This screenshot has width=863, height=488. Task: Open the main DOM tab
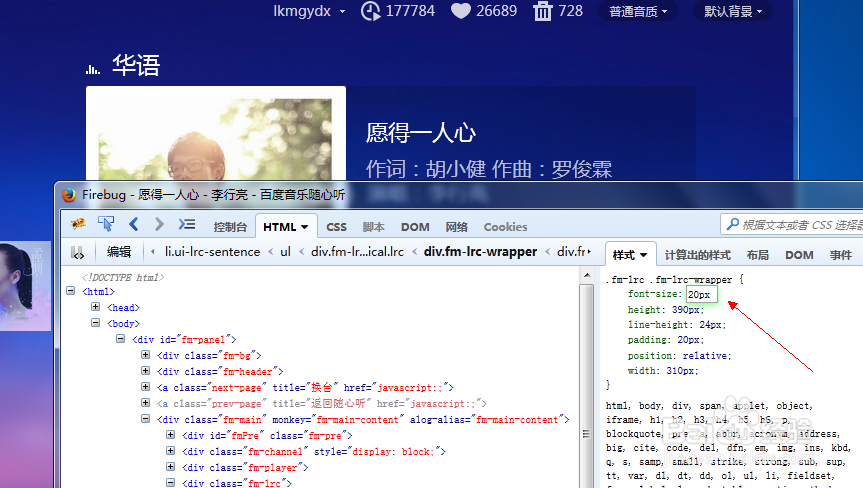[415, 227]
